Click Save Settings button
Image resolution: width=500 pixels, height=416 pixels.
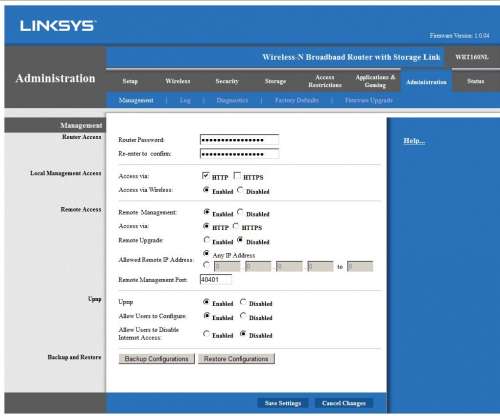tap(283, 403)
